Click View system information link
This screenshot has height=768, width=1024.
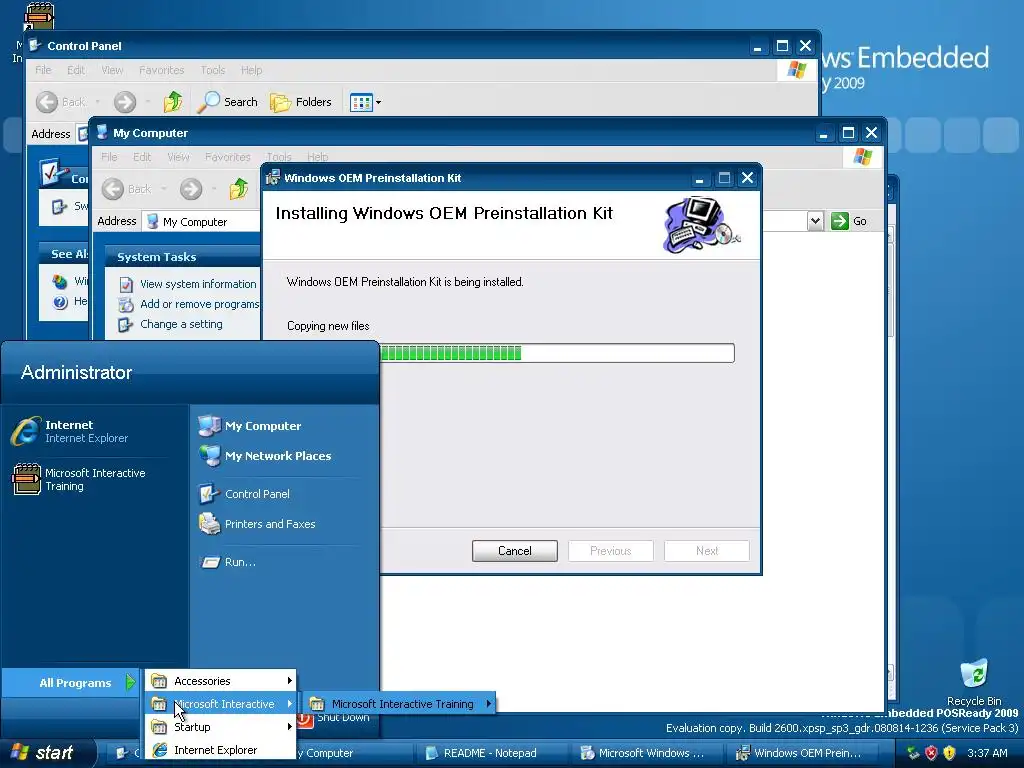[x=198, y=284]
